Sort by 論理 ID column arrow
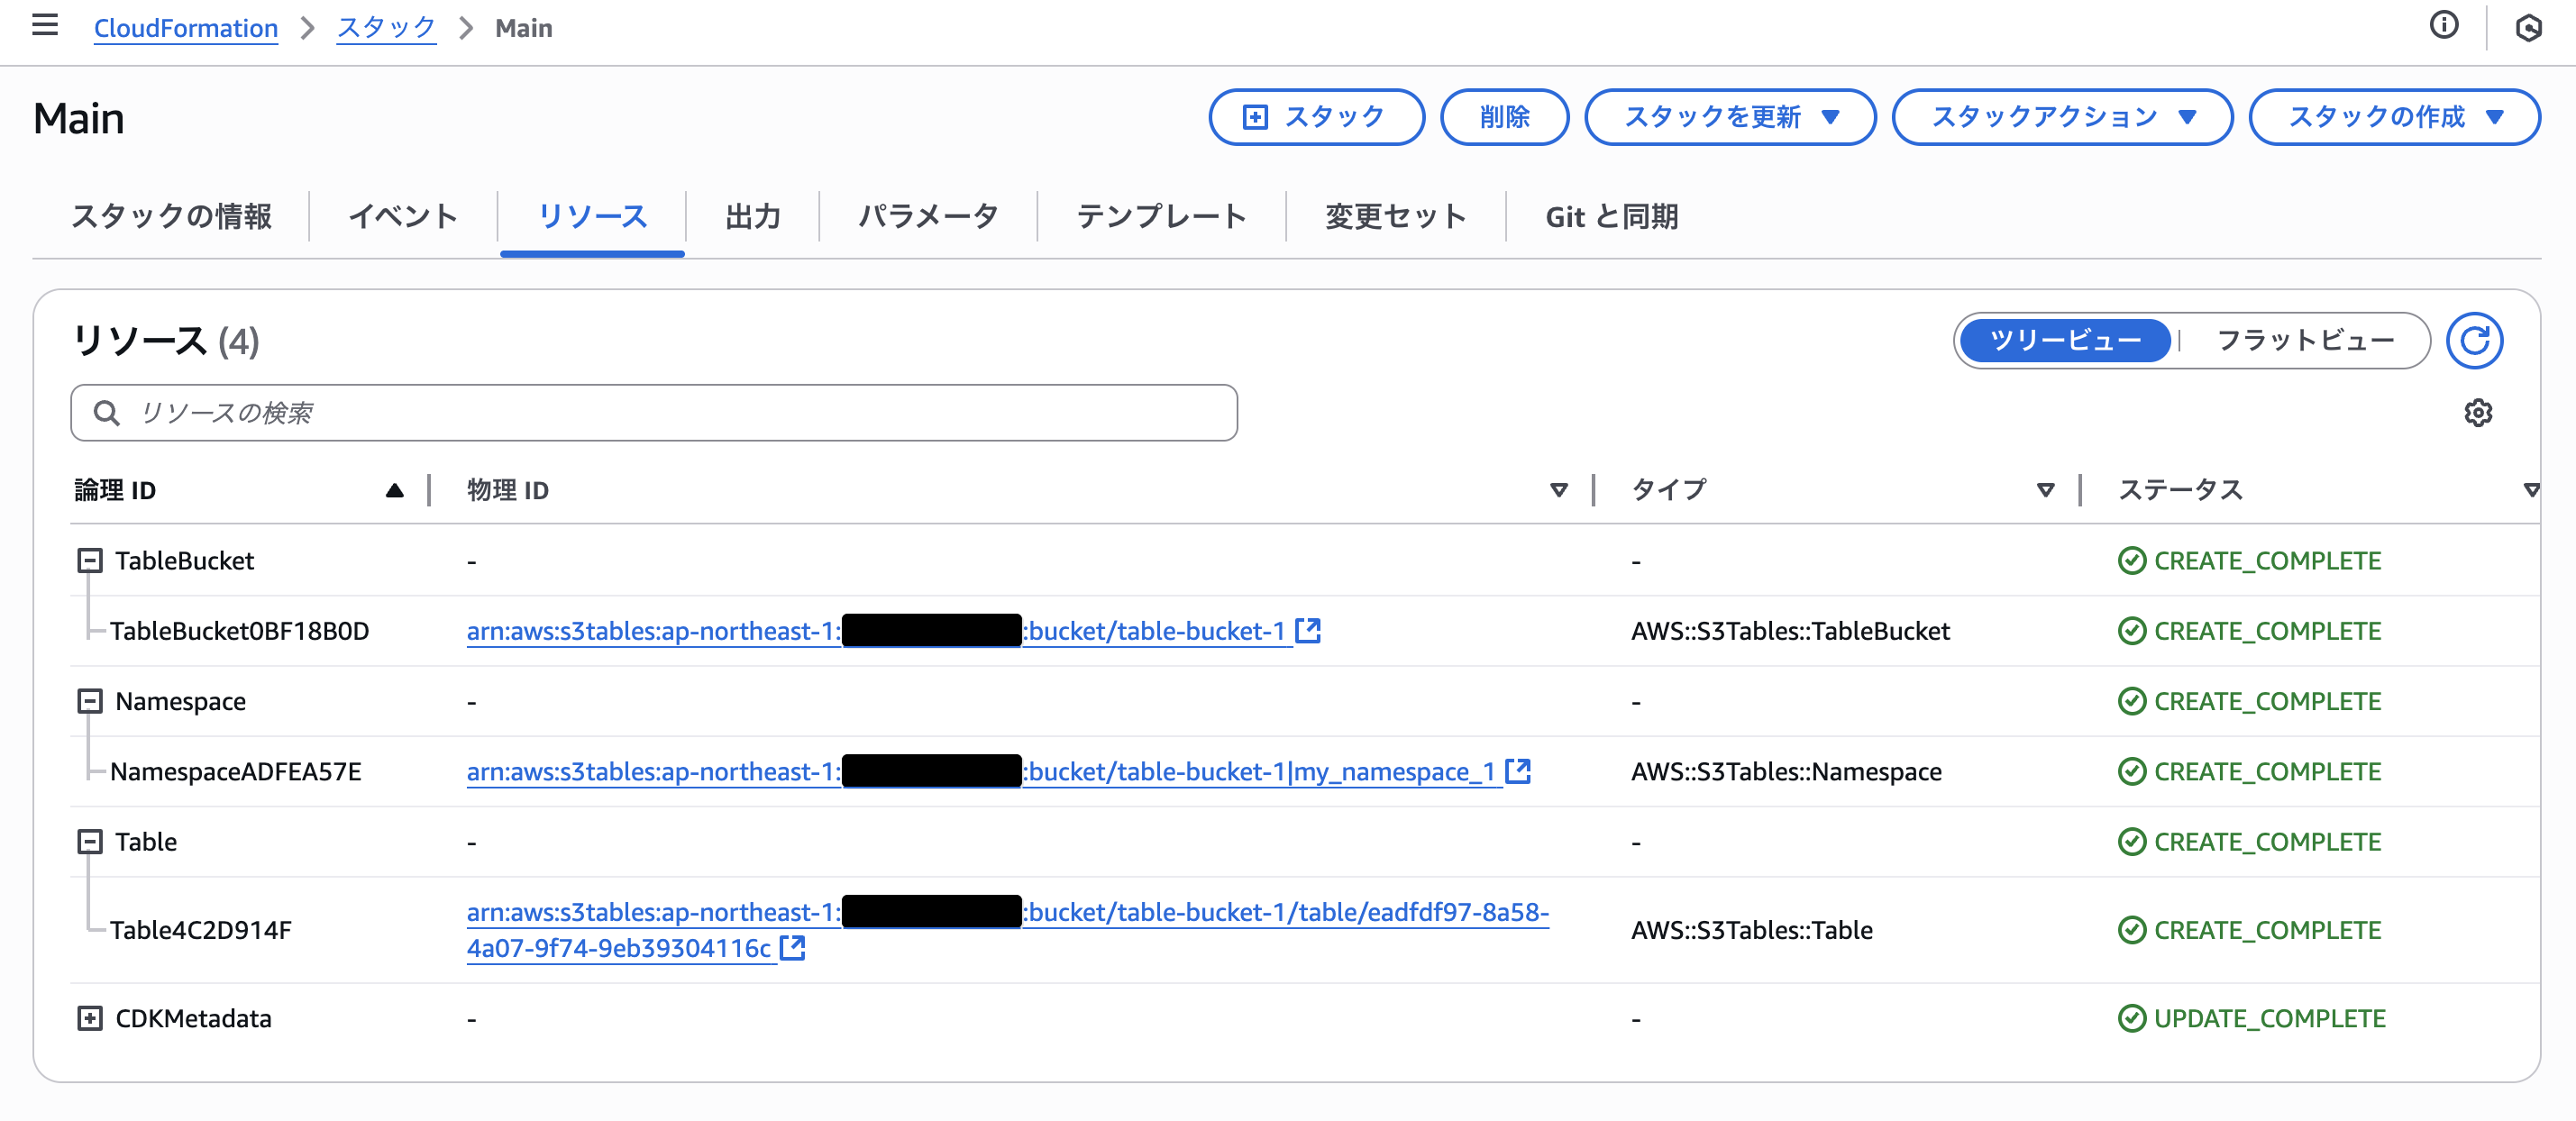The height and width of the screenshot is (1121, 2576). [x=394, y=490]
